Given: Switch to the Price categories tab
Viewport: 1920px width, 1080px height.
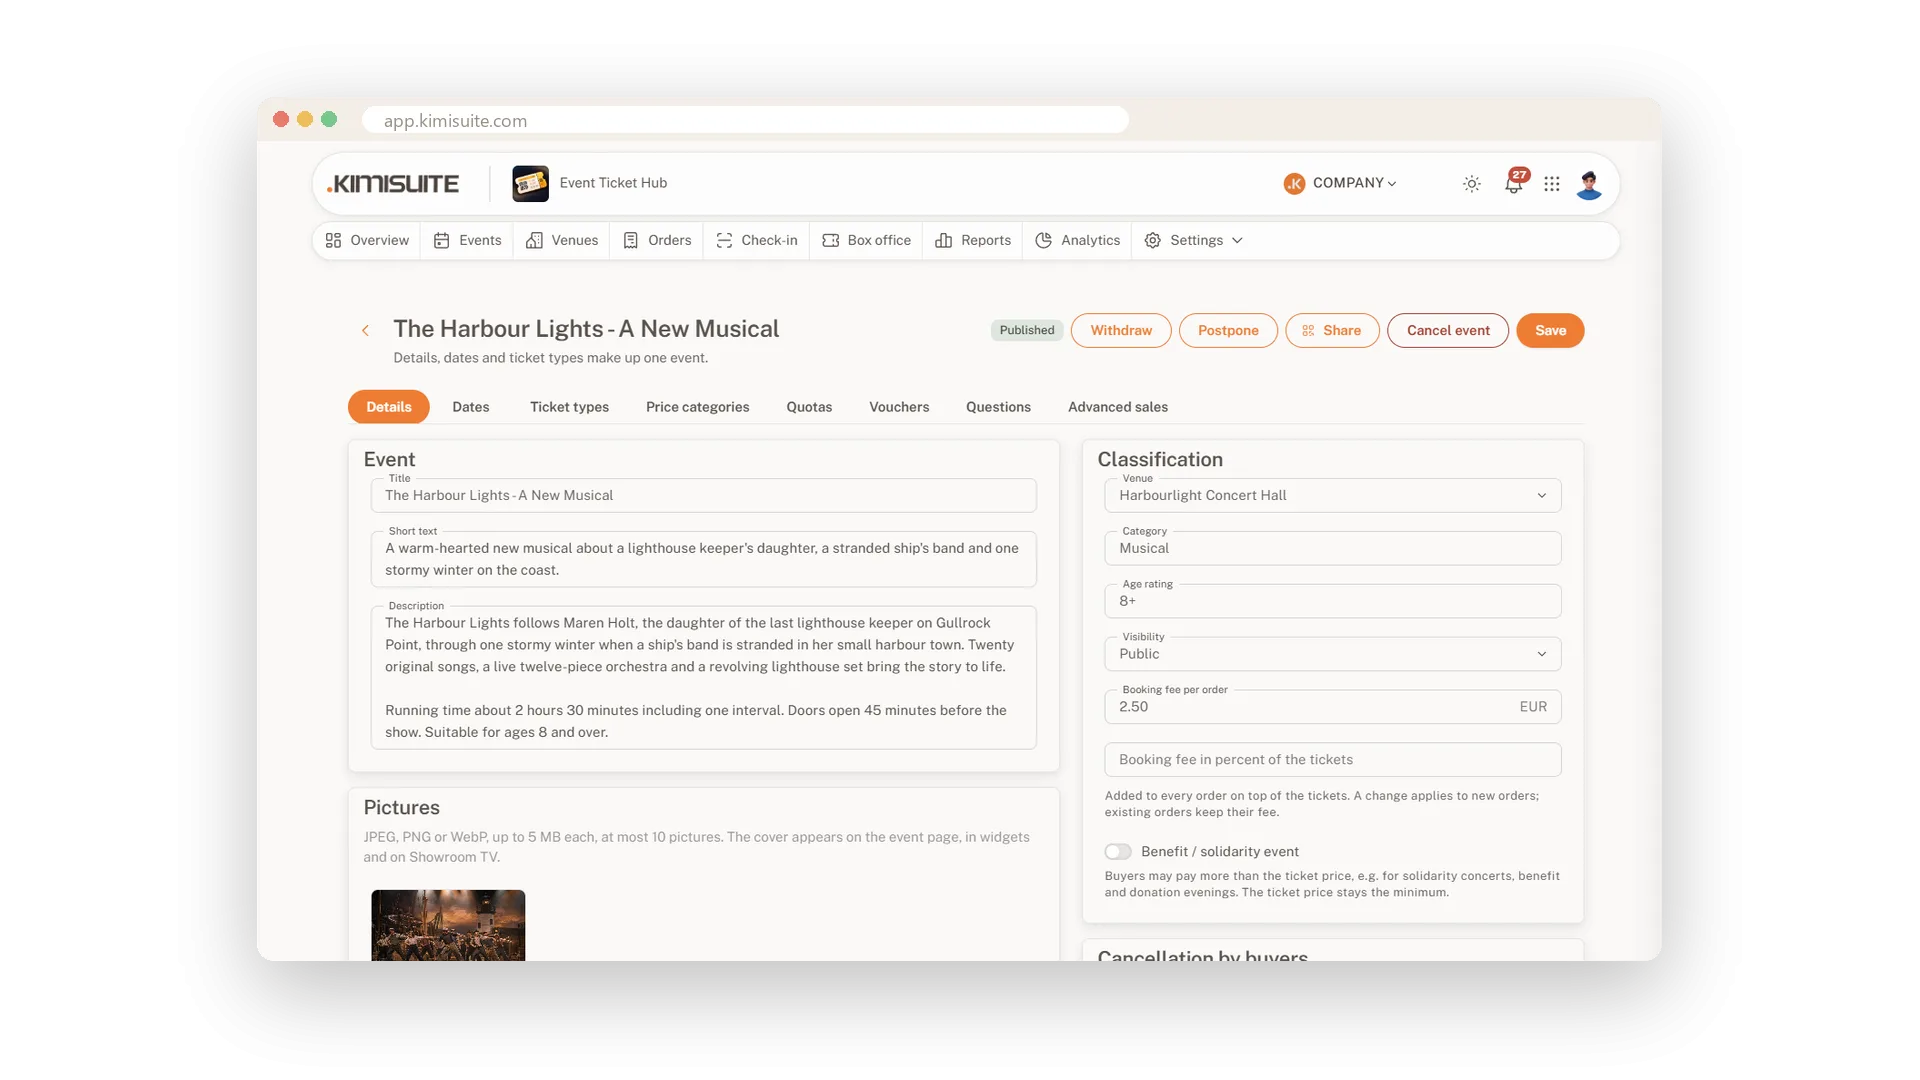Looking at the screenshot, I should coord(697,408).
